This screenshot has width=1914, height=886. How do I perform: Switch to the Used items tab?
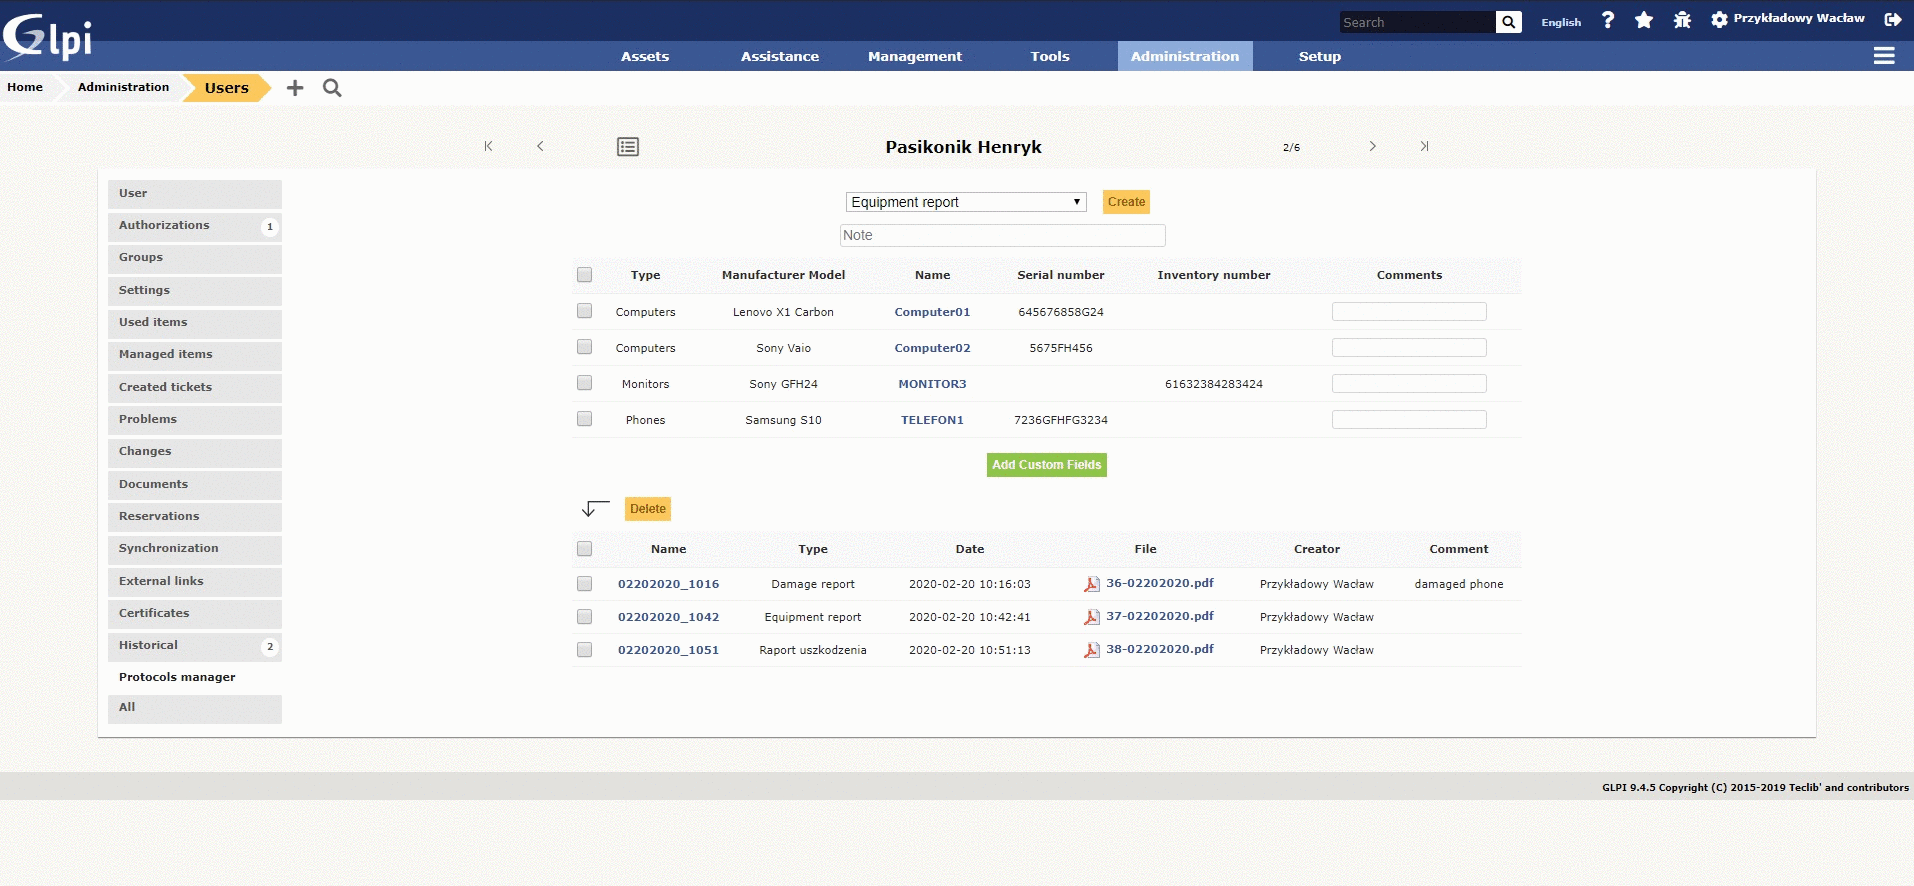pos(195,323)
